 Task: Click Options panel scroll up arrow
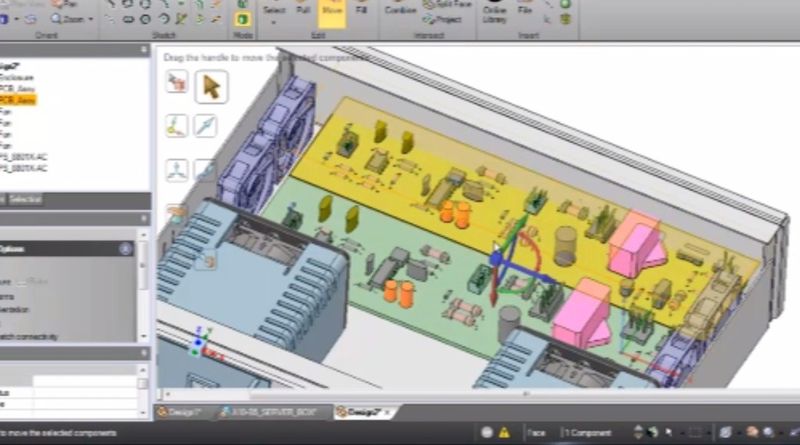(143, 235)
